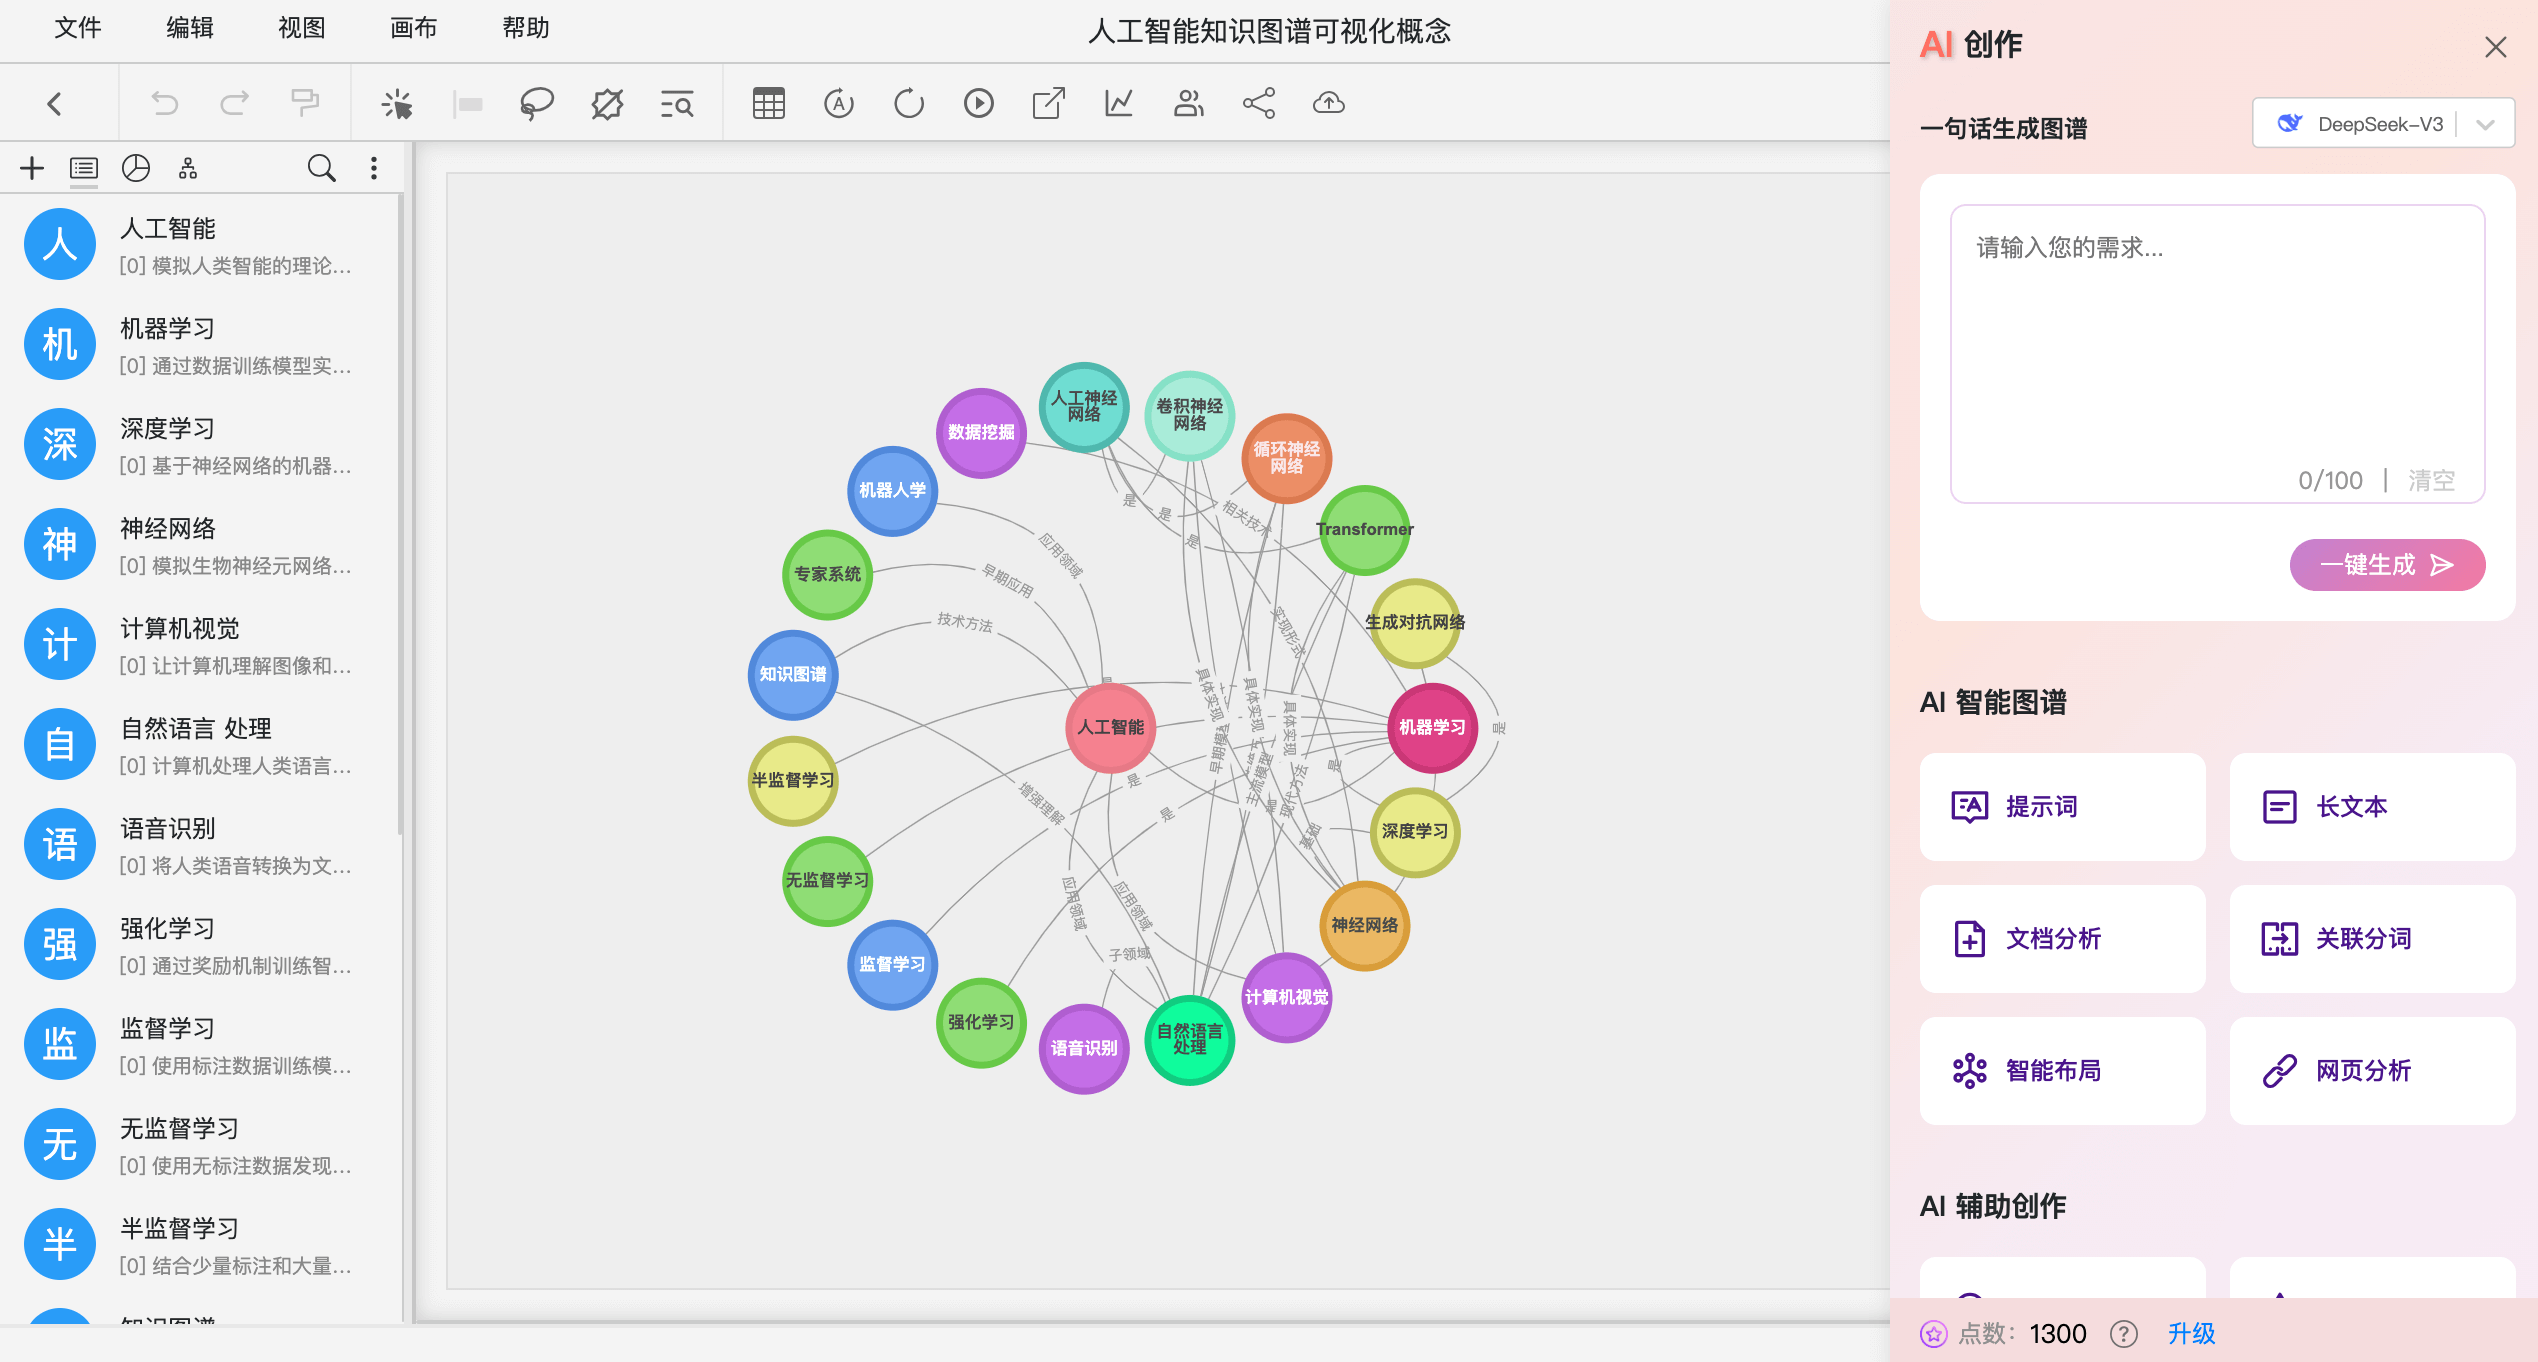Viewport: 2538px width, 1362px height.
Task: Click the 升级 link
Action: coord(2191,1333)
